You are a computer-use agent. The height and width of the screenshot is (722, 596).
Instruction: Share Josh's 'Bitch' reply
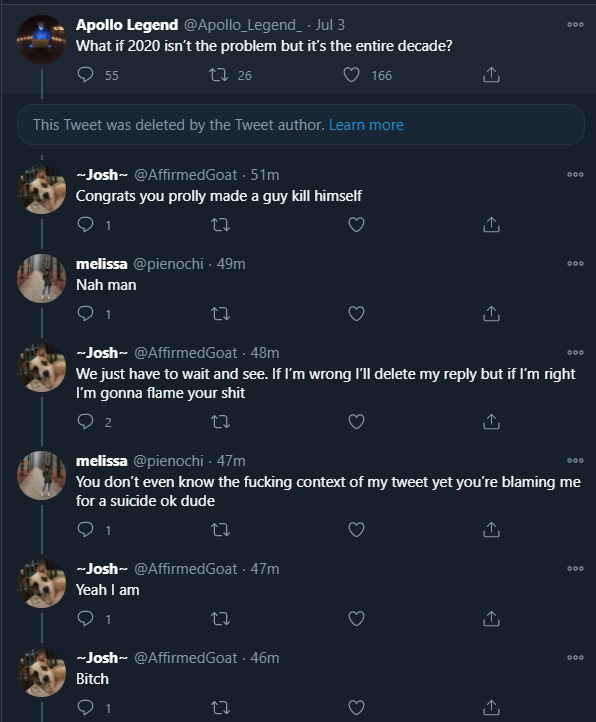click(x=491, y=707)
